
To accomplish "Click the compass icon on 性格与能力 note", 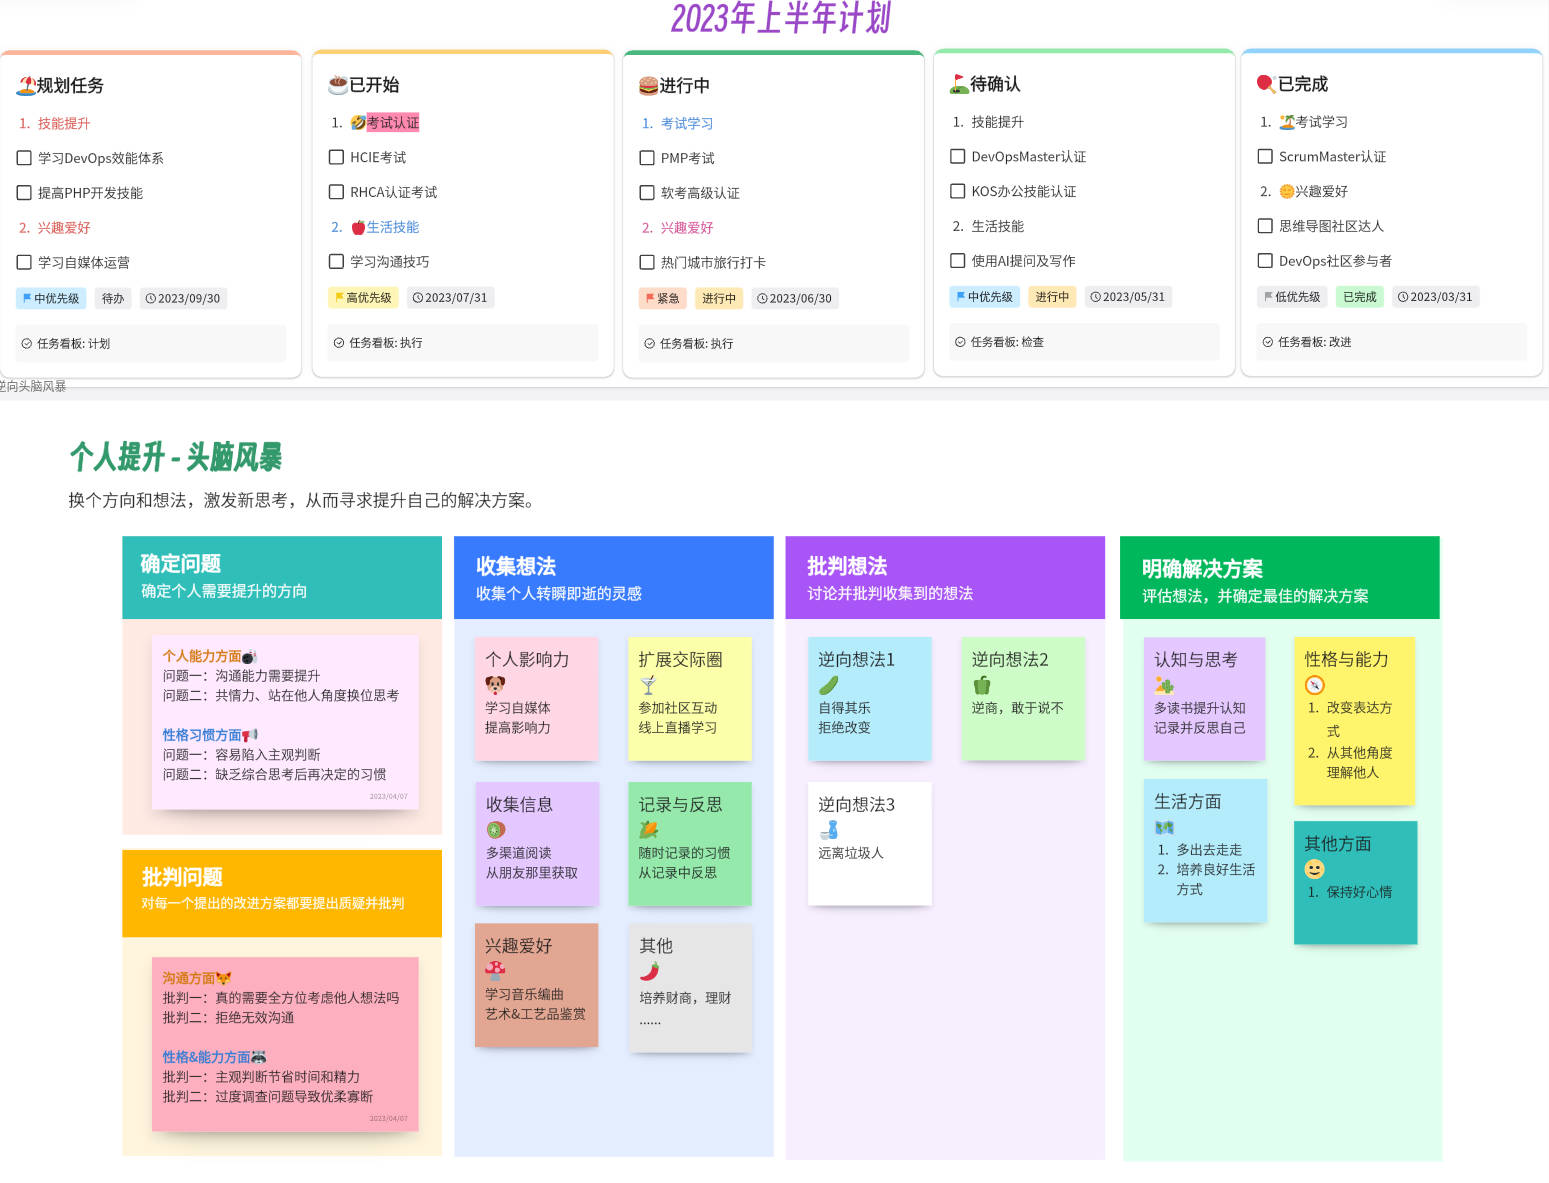I will point(1315,685).
